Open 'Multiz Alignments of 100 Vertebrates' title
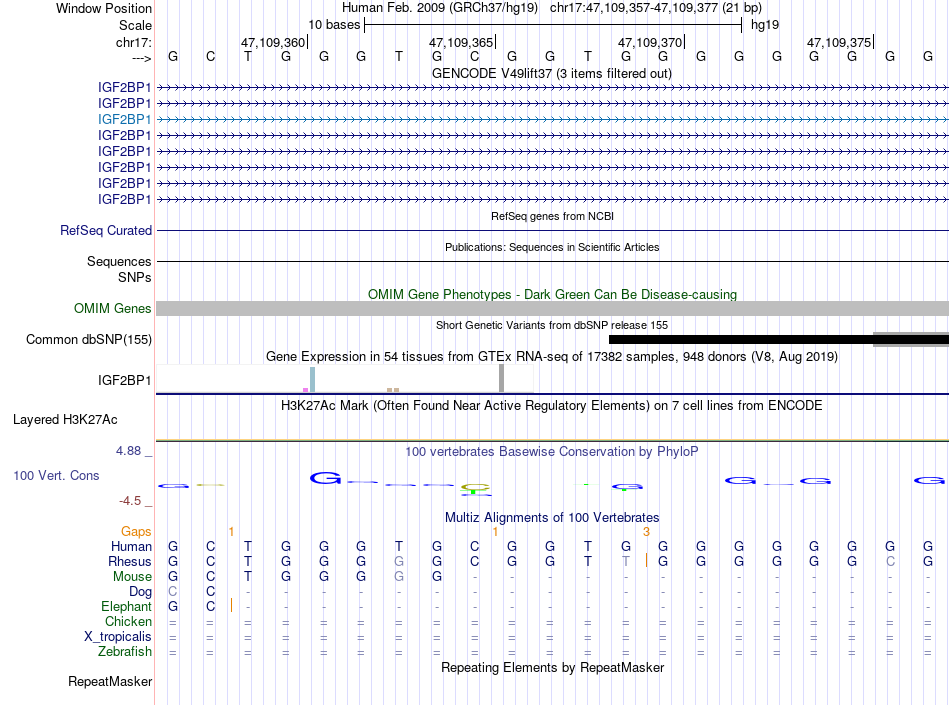The width and height of the screenshot is (950, 705). [552, 517]
